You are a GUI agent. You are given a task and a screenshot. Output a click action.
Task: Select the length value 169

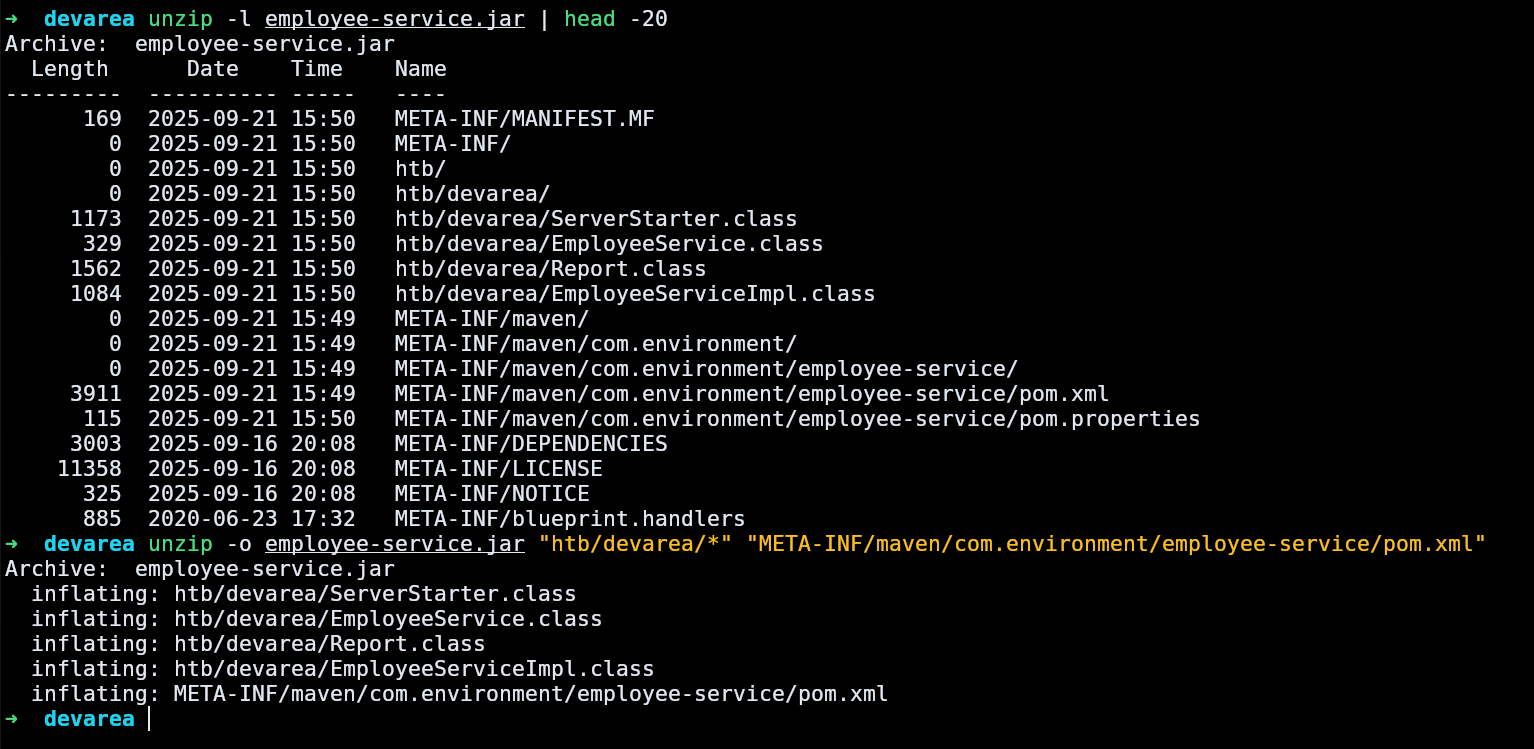coord(102,119)
